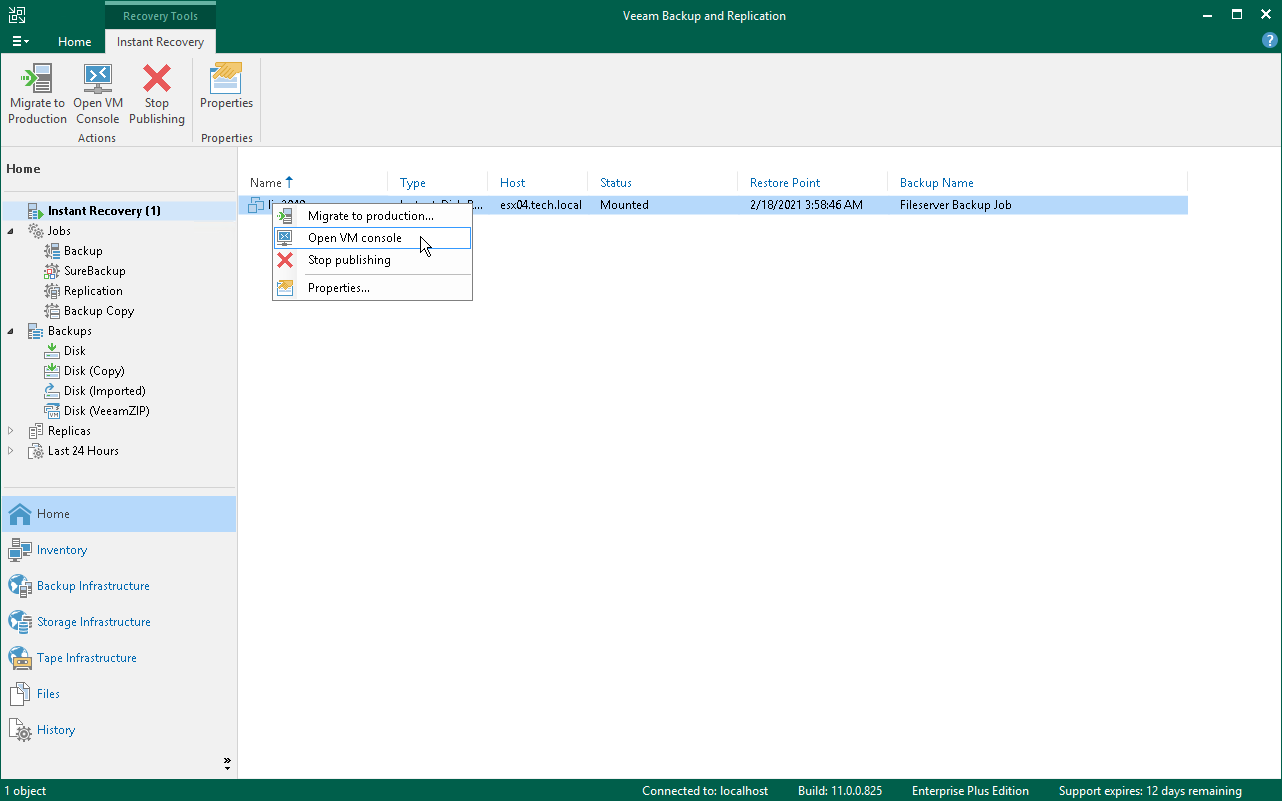This screenshot has width=1282, height=801.
Task: Expand the Replicas tree node
Action: (10, 430)
